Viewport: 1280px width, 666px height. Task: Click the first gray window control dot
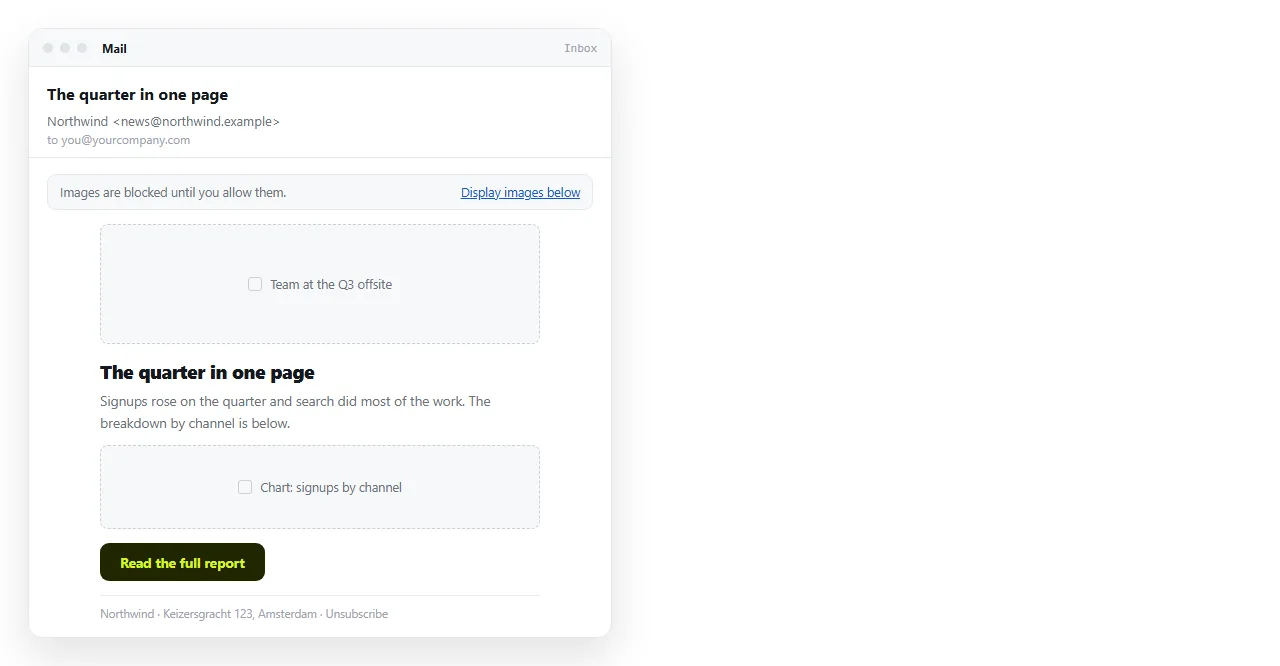[x=48, y=48]
